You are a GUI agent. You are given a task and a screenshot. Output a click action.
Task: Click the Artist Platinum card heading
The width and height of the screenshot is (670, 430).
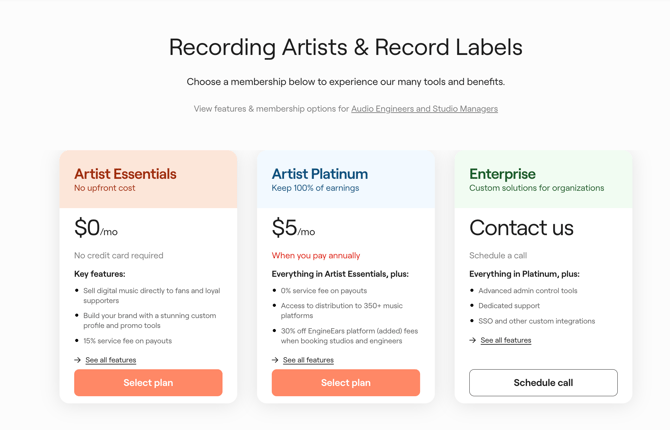[x=320, y=174]
